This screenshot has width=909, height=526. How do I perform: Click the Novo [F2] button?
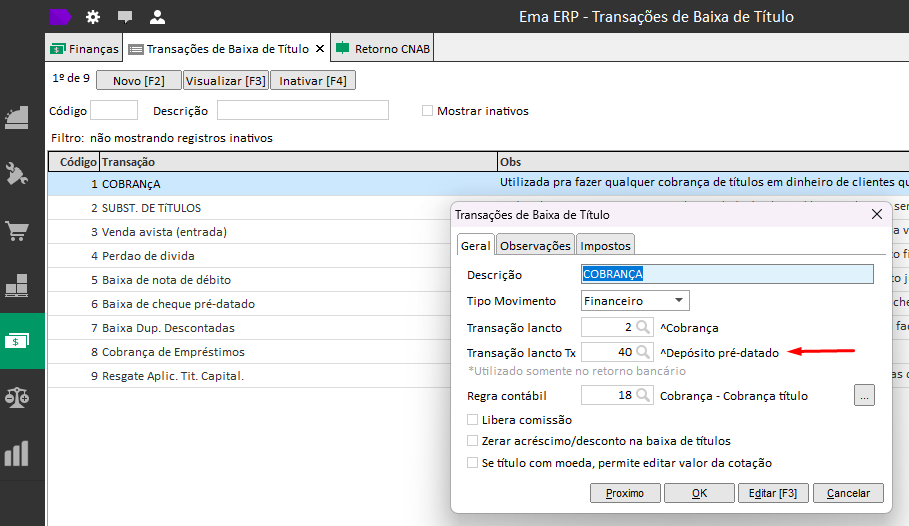click(139, 81)
